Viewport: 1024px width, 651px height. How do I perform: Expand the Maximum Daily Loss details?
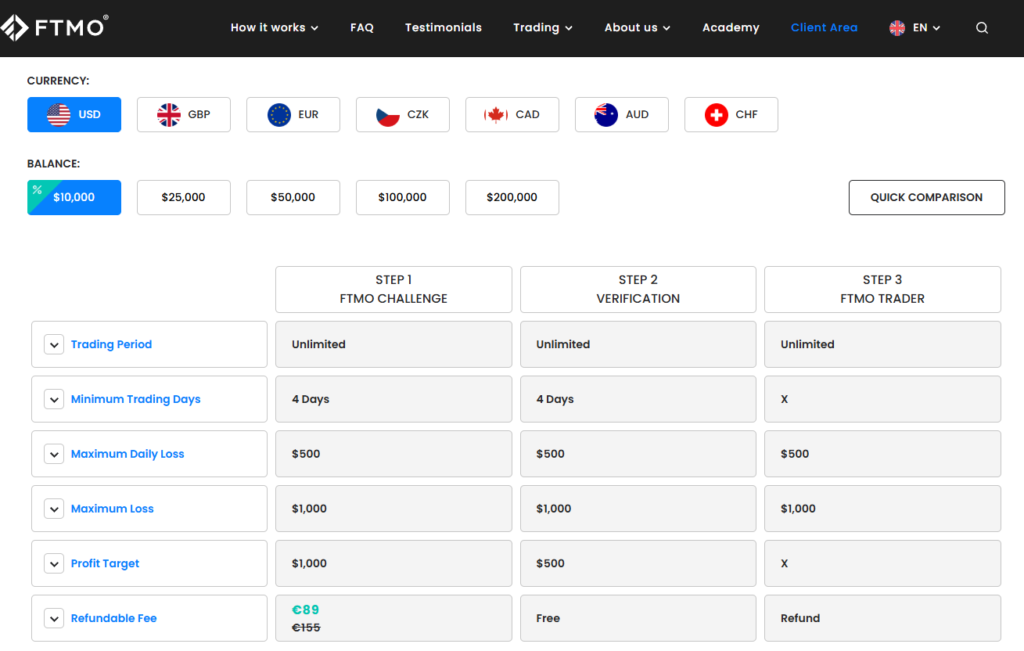coord(54,454)
